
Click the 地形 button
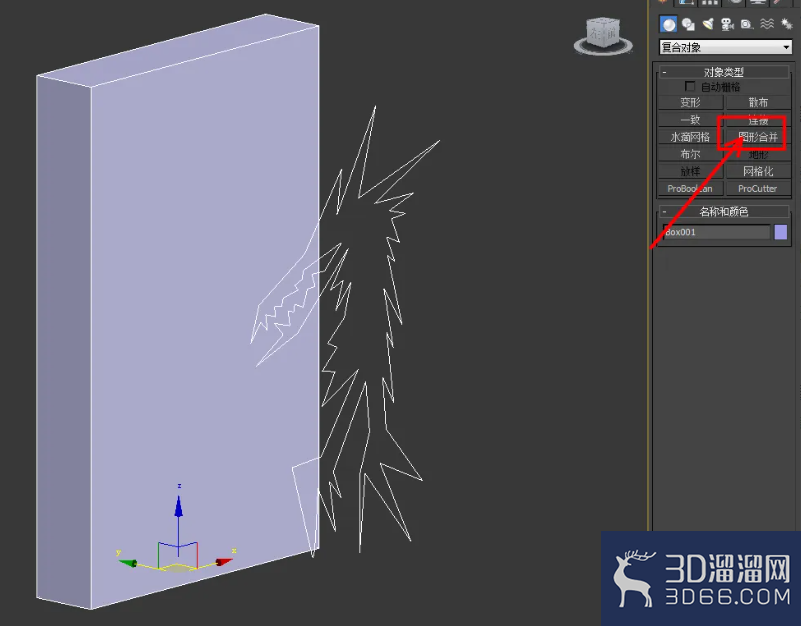[758, 154]
